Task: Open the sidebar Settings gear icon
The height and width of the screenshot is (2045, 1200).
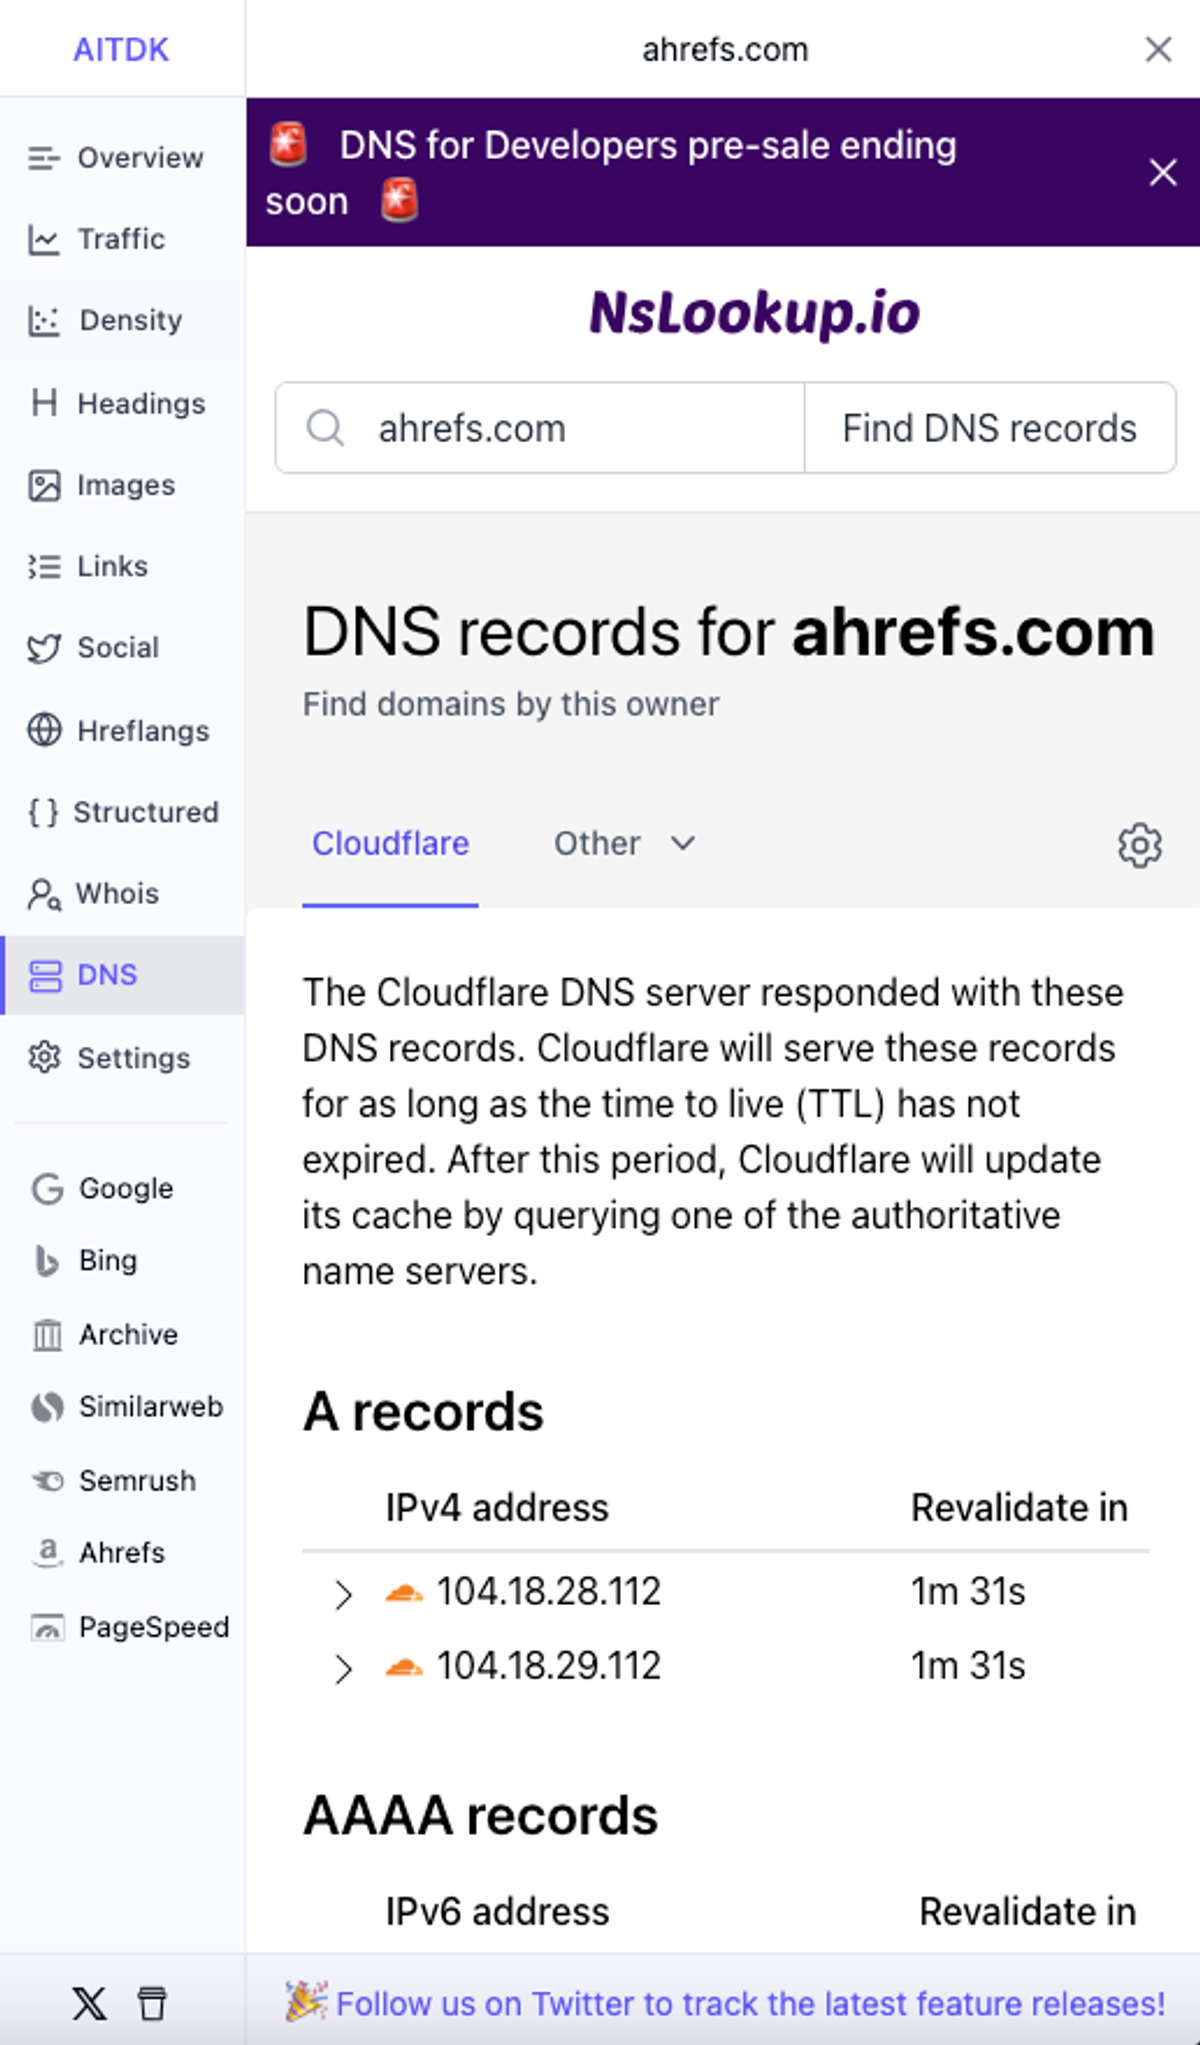Action: 44,1057
